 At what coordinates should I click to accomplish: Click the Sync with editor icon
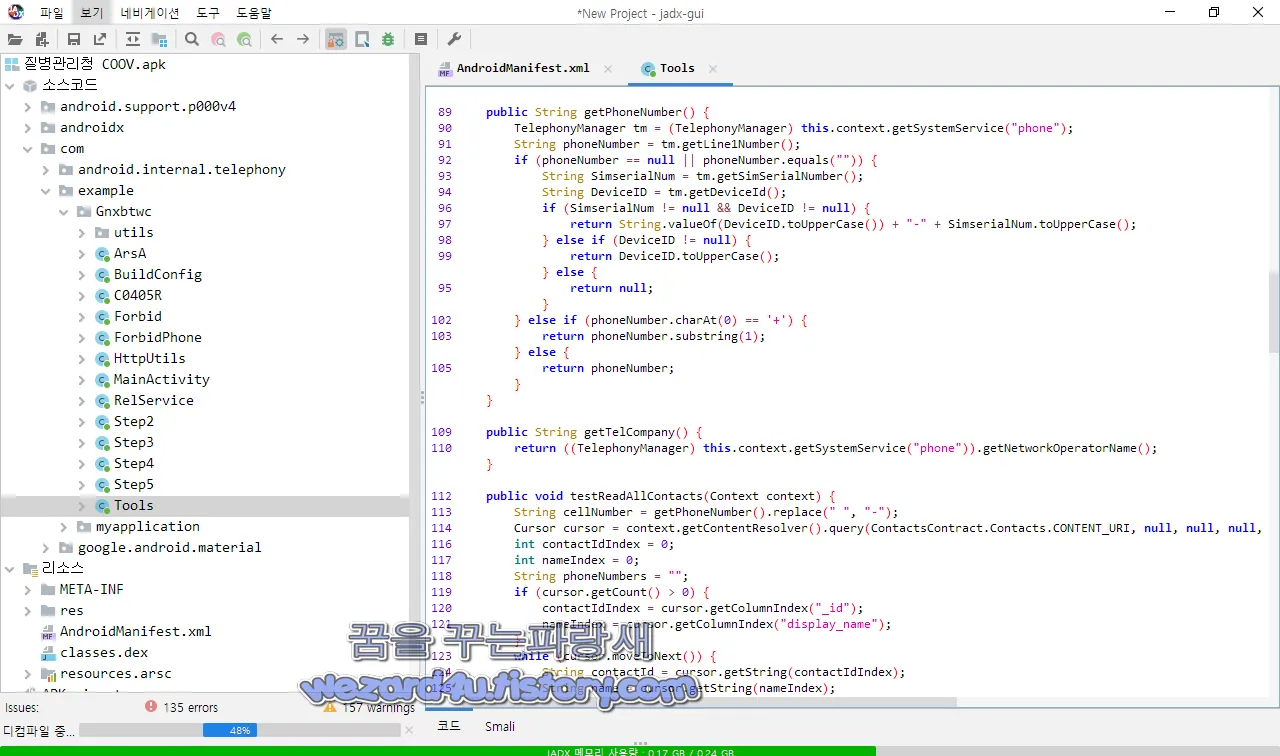pos(133,39)
